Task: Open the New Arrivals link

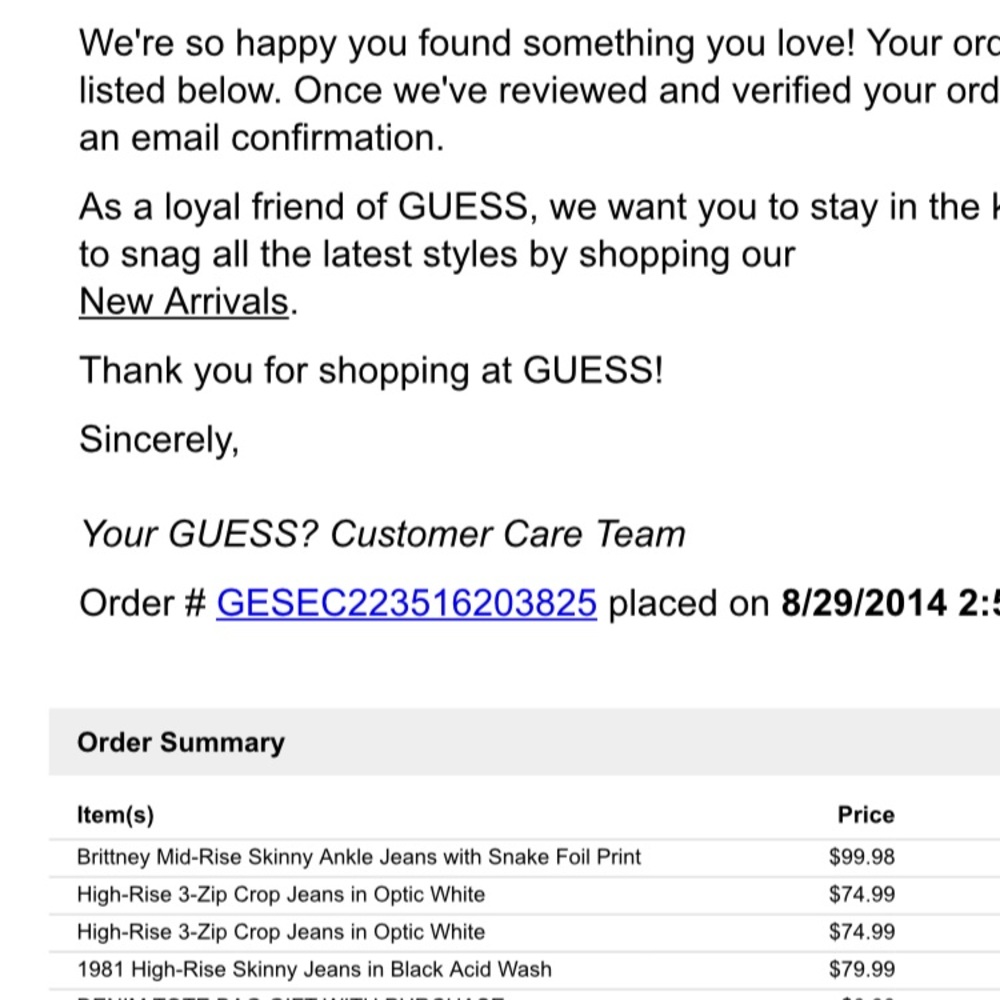Action: (x=184, y=301)
